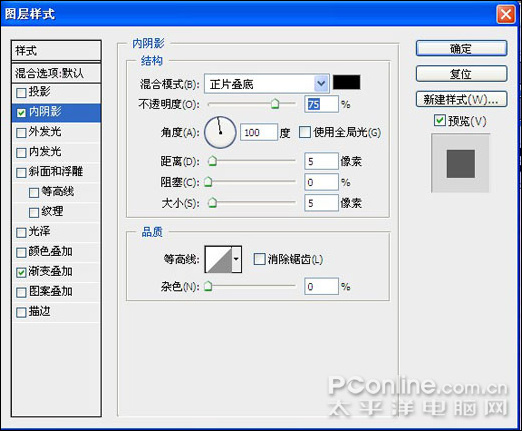Enable the 颜色叠加 color overlay checkbox
Screen dimensions: 522x431
(x=21, y=253)
